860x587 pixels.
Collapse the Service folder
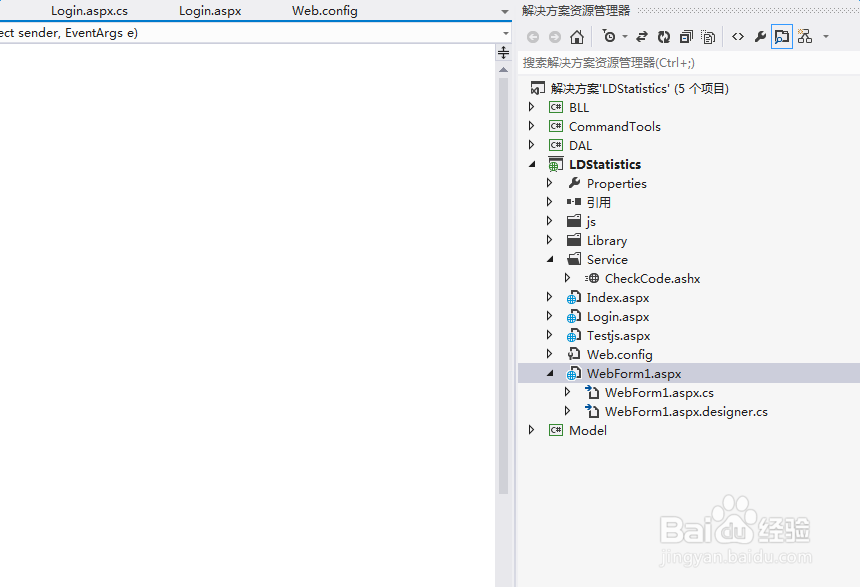pyautogui.click(x=550, y=259)
